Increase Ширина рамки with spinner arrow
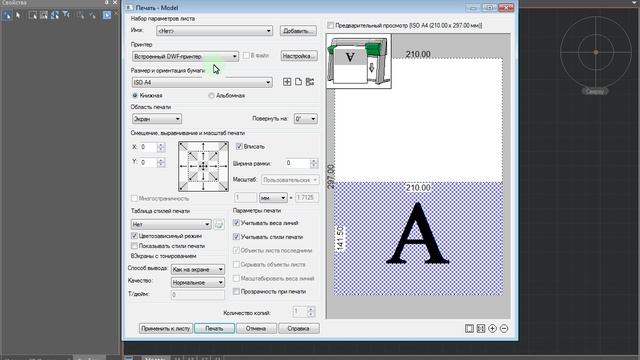Screen dimensions: 640x360 tap(313, 161)
